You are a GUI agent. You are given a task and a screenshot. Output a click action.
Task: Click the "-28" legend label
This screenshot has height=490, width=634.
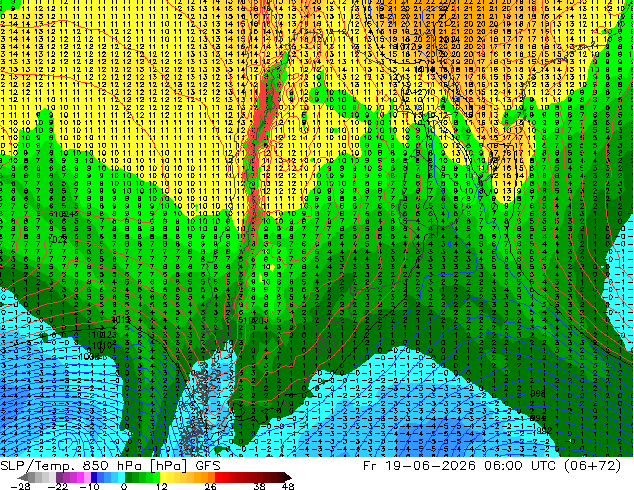(x=20, y=486)
